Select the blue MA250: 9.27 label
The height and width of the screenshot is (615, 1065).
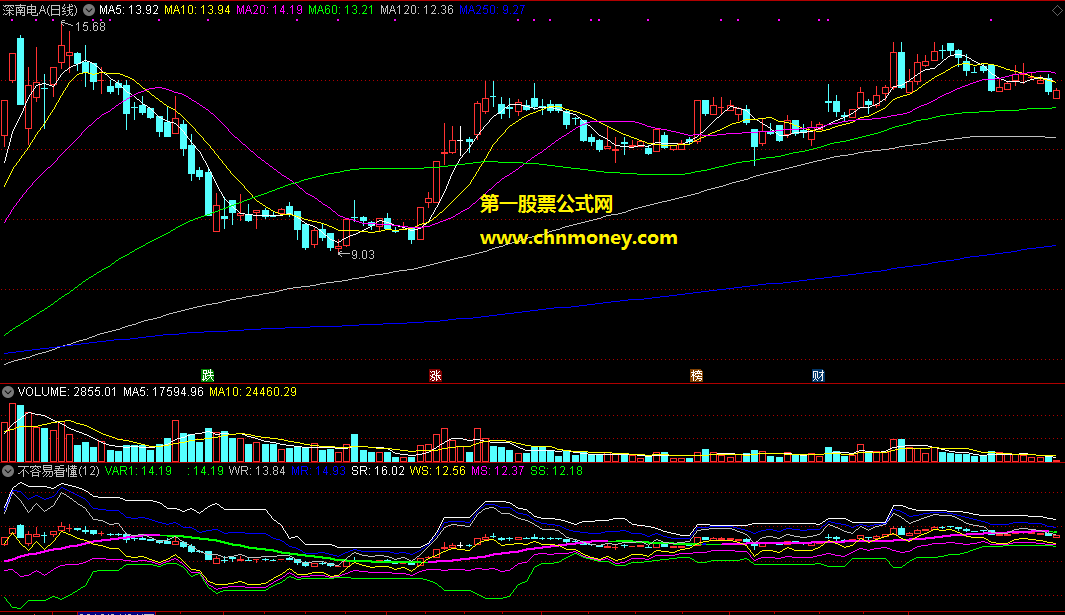[492, 10]
